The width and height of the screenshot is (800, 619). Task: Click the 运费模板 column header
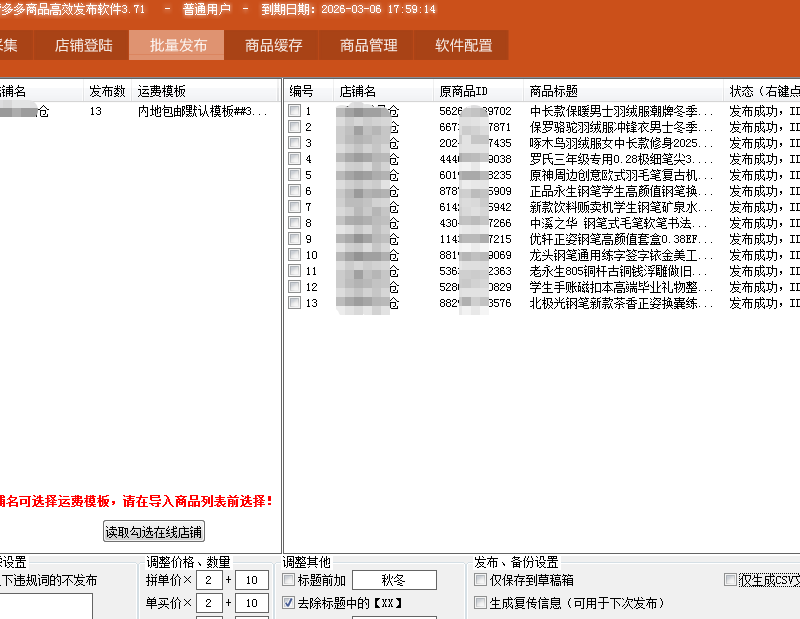point(162,91)
